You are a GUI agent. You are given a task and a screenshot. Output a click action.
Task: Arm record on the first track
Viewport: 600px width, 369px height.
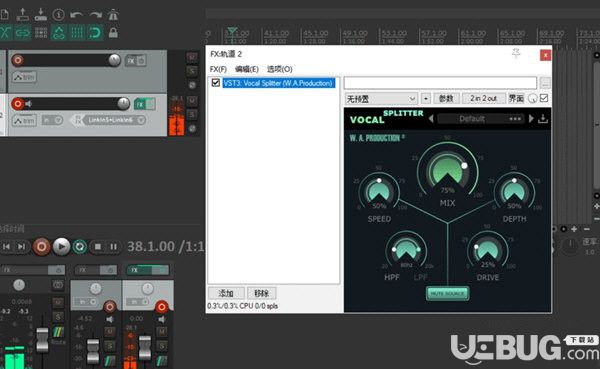click(18, 60)
